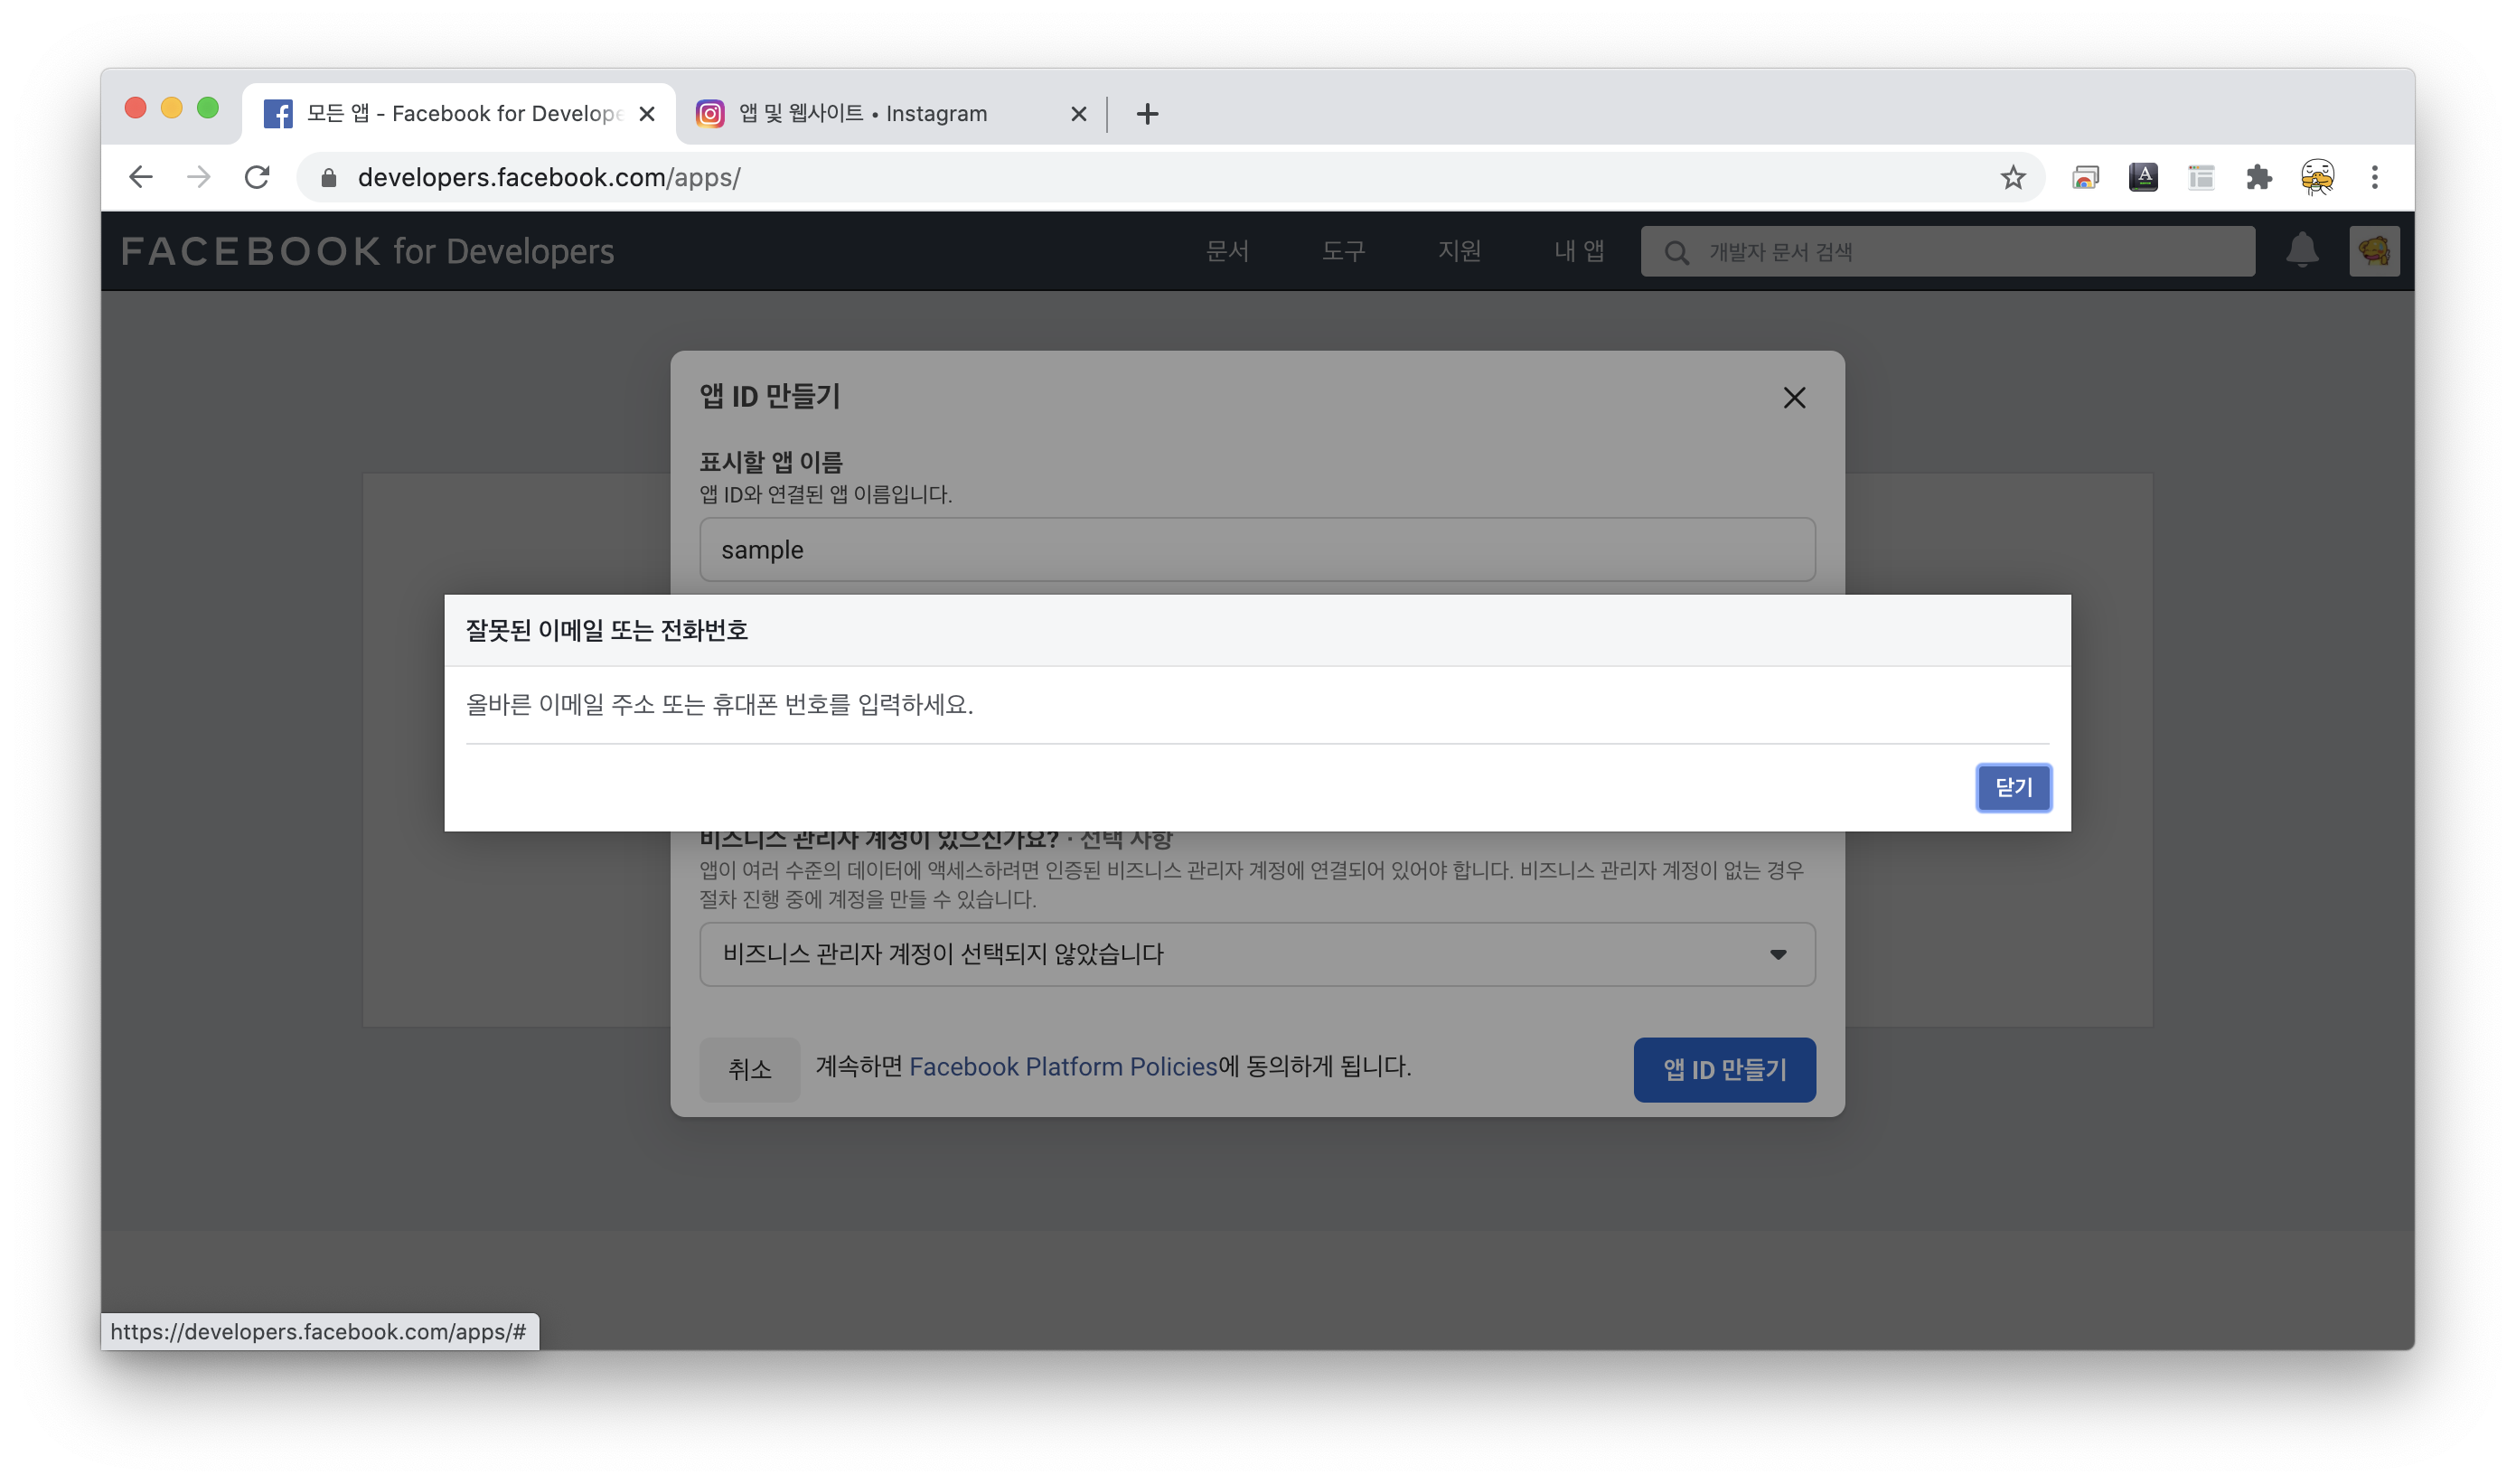Click the notifications bell icon

2302,250
